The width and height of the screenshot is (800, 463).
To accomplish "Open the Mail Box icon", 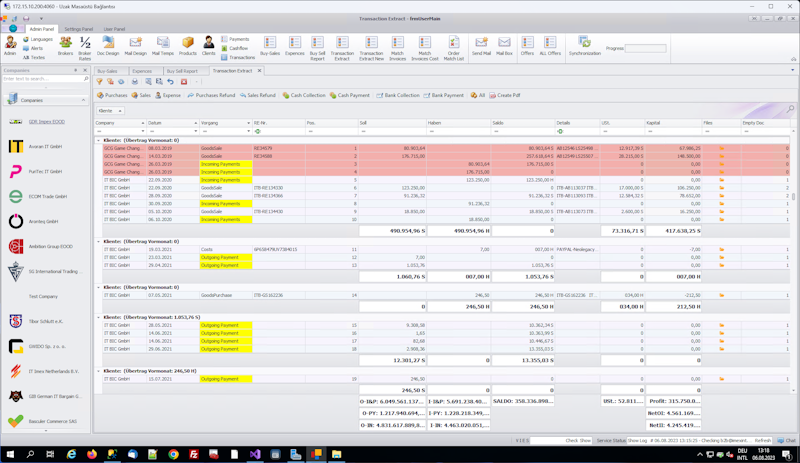I will (504, 46).
